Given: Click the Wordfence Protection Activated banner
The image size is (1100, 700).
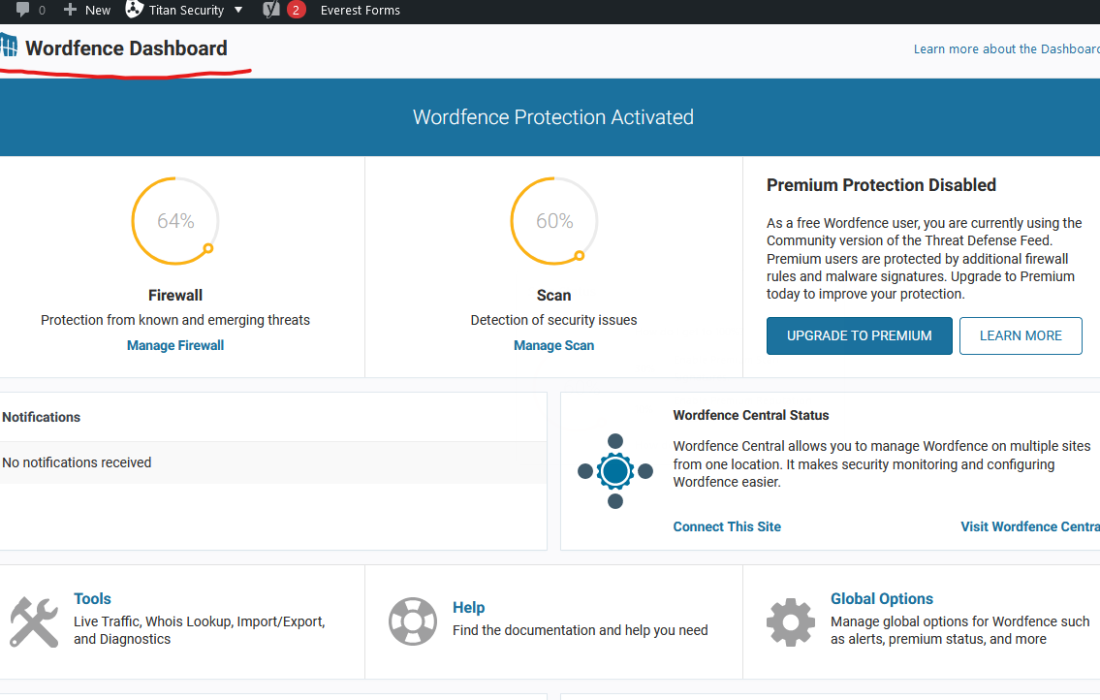Looking at the screenshot, I should (x=550, y=117).
